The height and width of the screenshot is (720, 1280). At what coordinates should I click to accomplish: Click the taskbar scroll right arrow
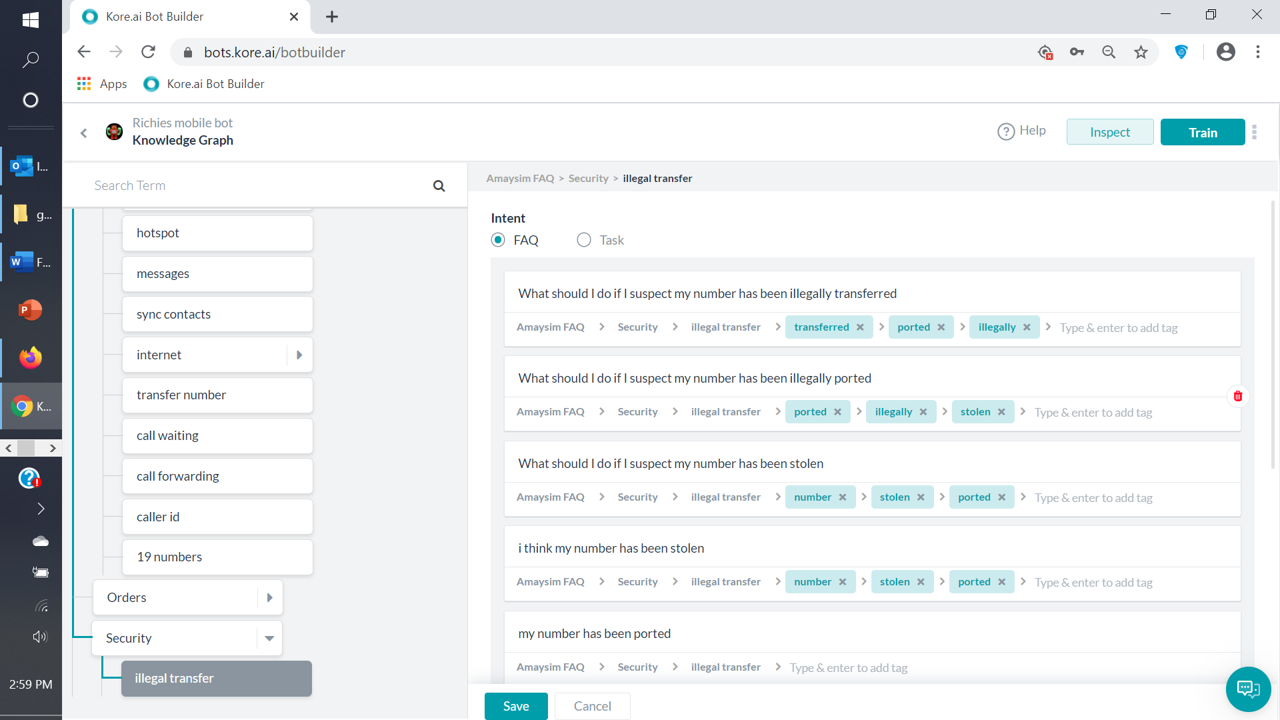(x=53, y=448)
